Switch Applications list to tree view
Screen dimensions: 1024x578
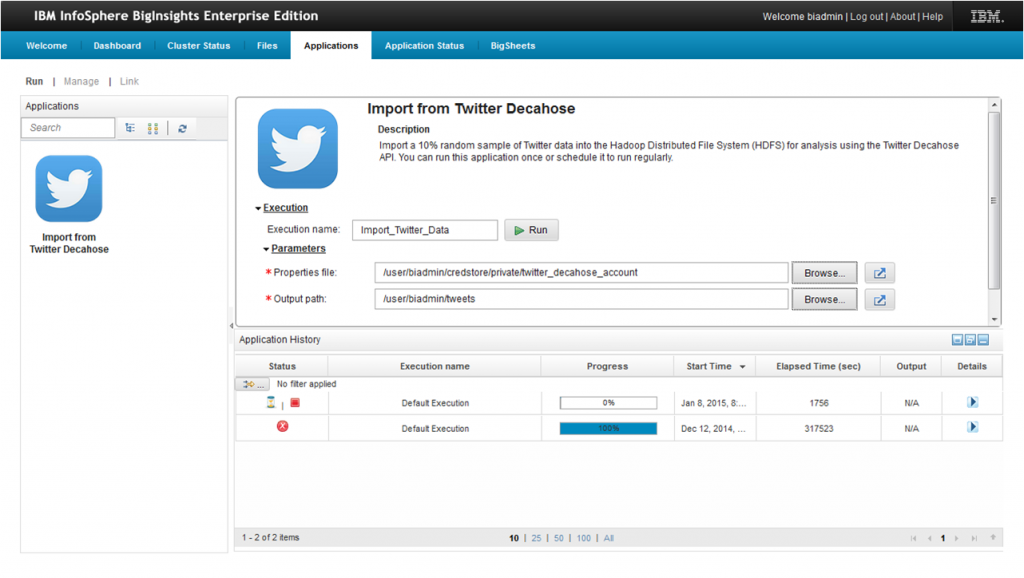(130, 128)
